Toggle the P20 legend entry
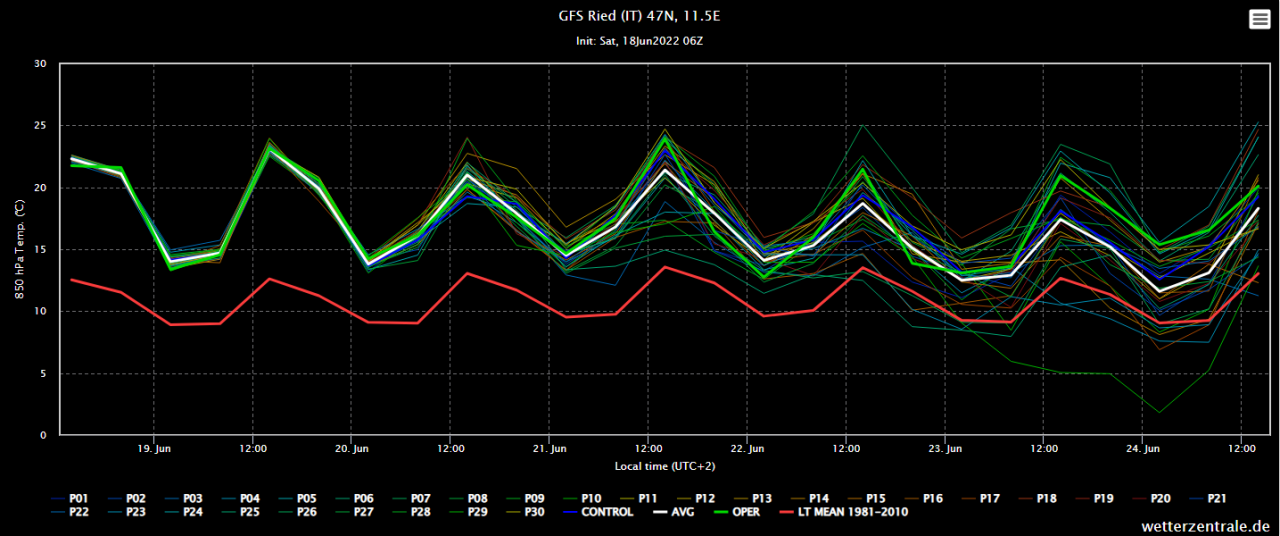 click(x=1160, y=498)
